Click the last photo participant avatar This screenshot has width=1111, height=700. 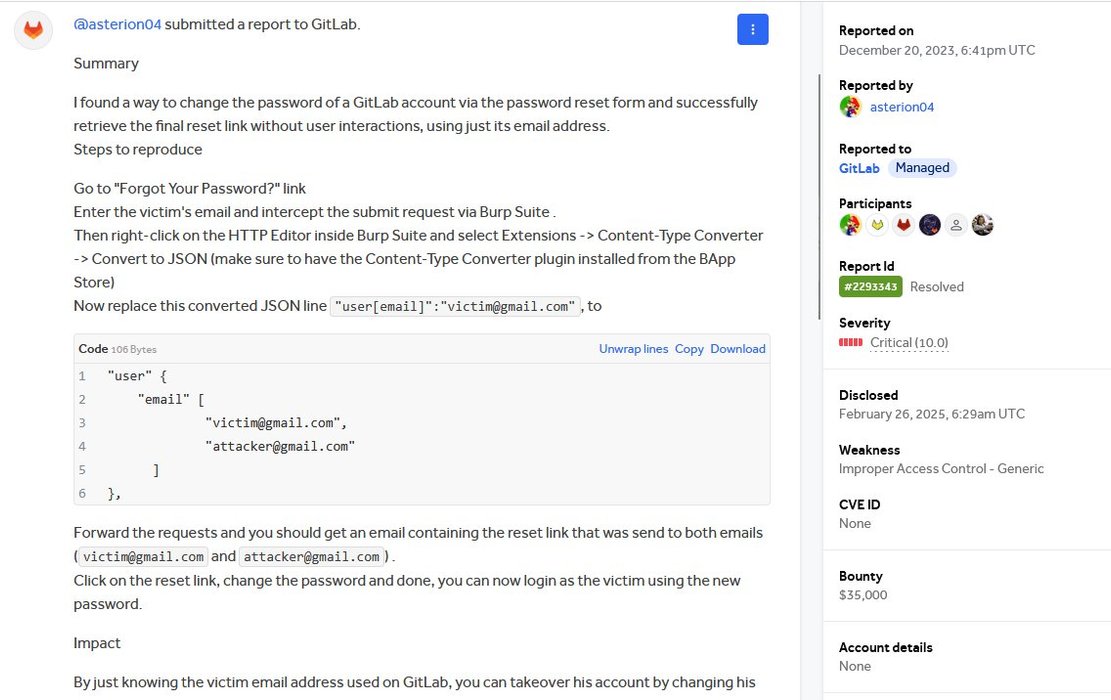click(x=982, y=225)
